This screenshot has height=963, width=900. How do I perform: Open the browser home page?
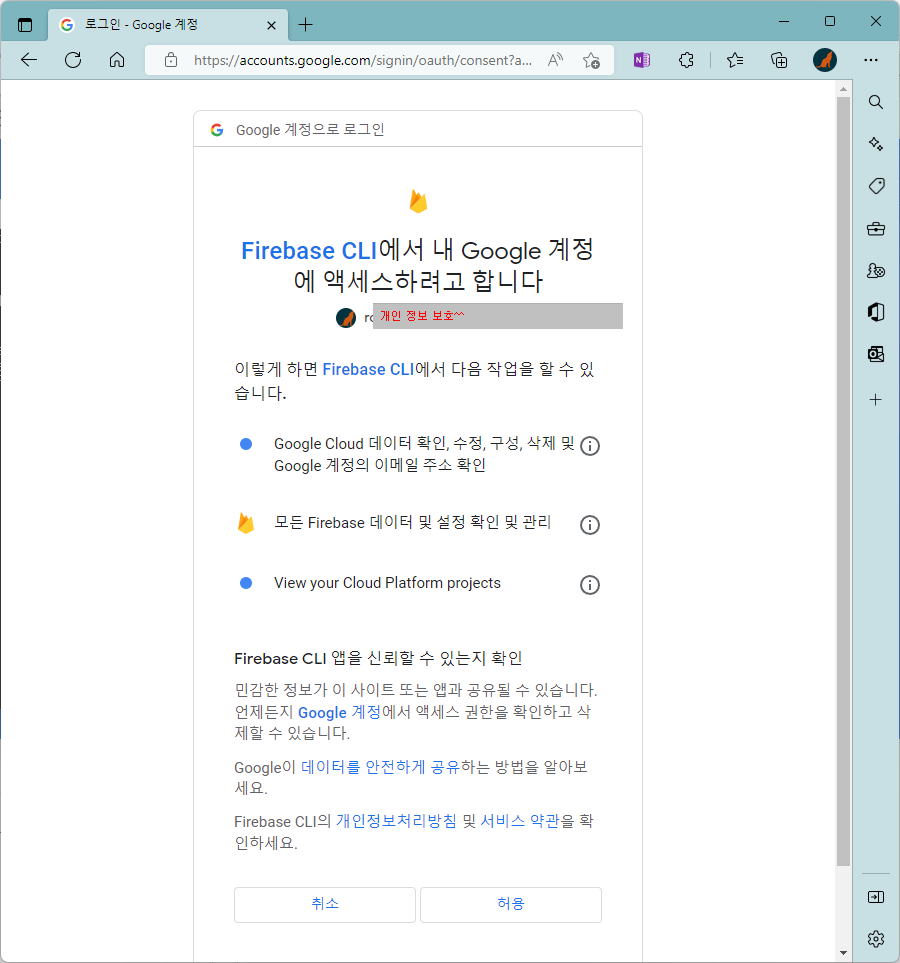117,60
